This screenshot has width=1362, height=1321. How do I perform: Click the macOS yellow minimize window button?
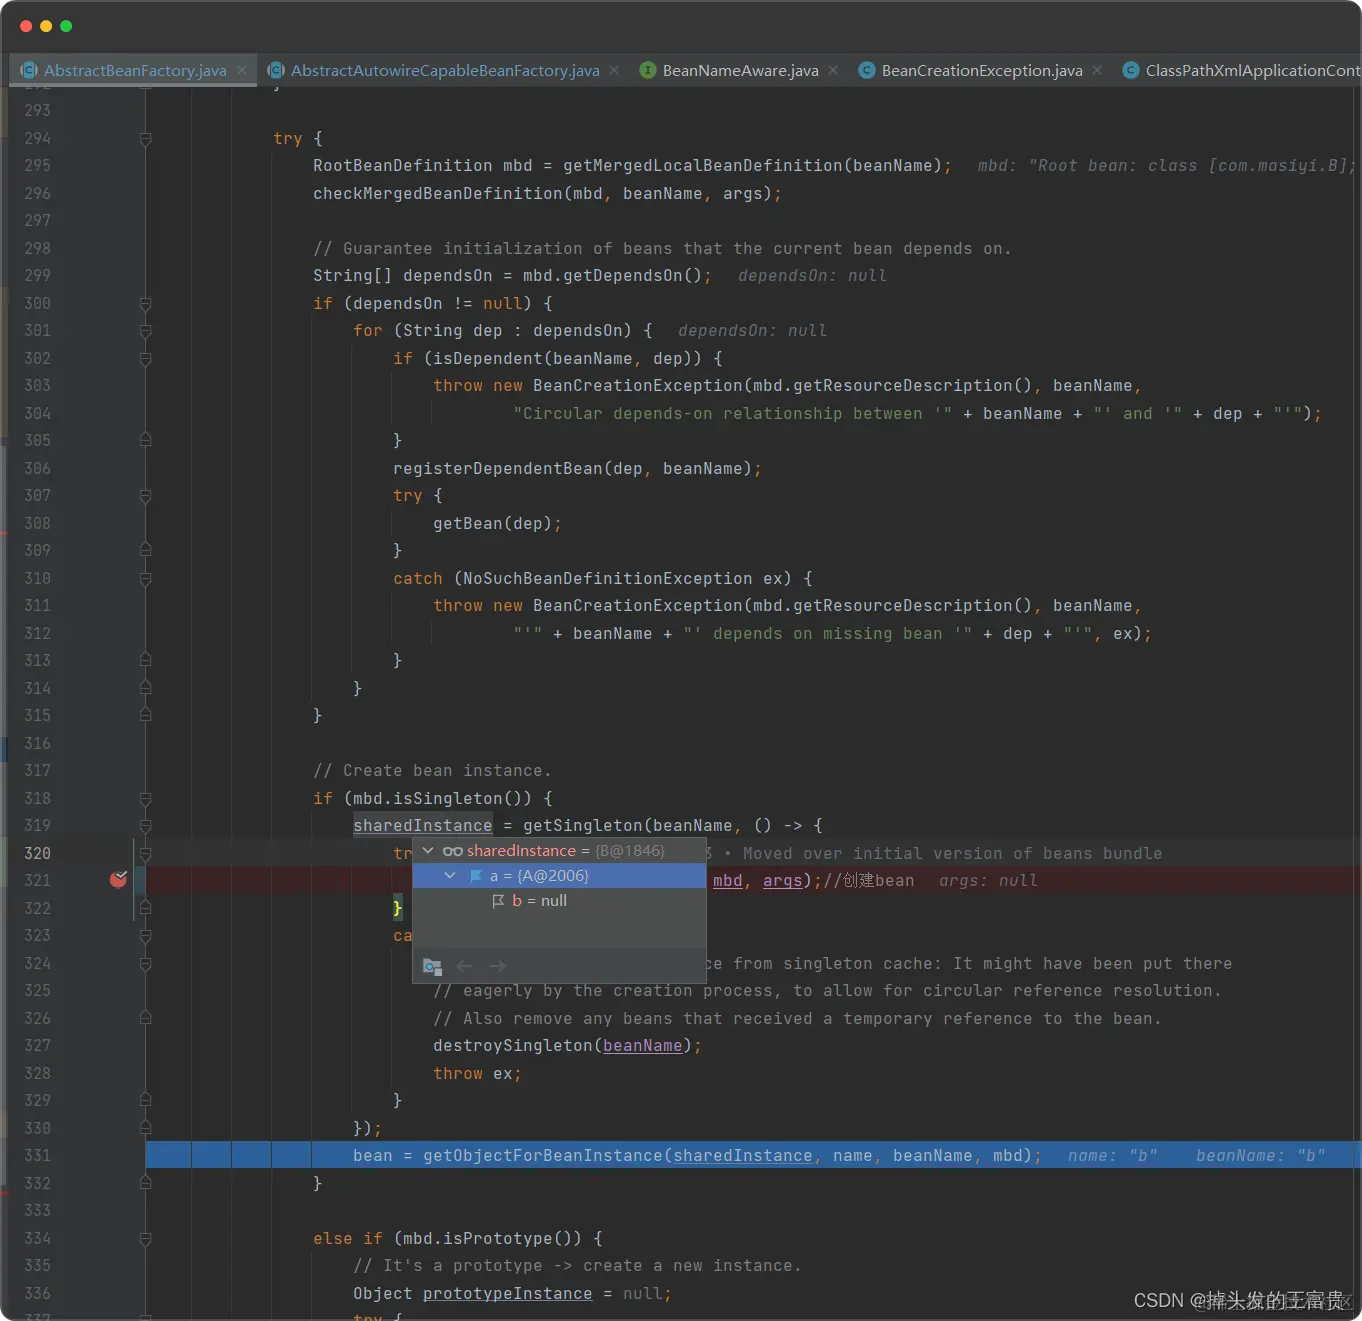(46, 26)
